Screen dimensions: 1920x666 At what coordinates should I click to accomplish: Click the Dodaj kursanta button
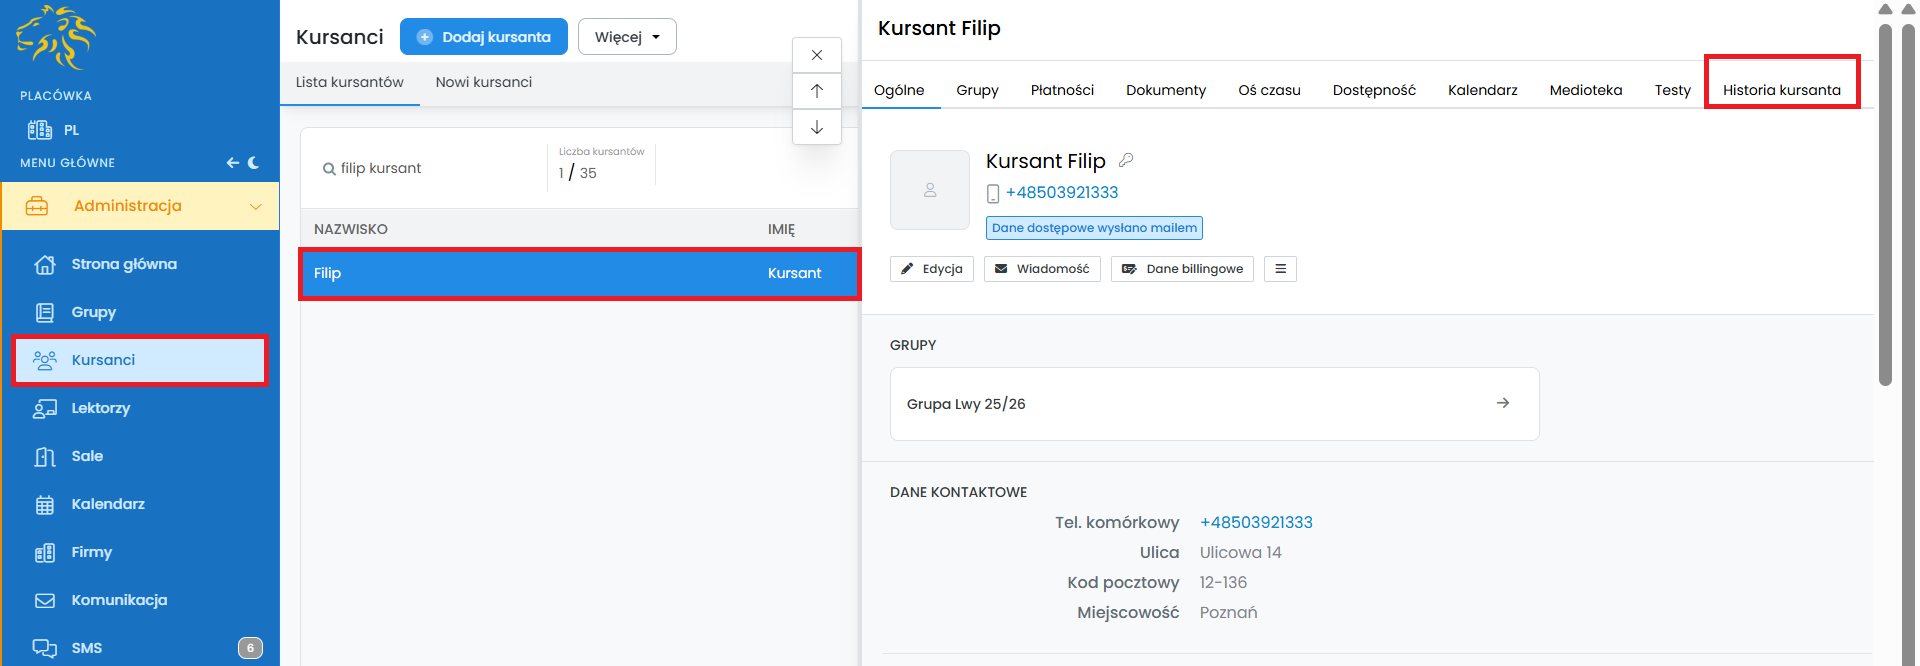(484, 37)
